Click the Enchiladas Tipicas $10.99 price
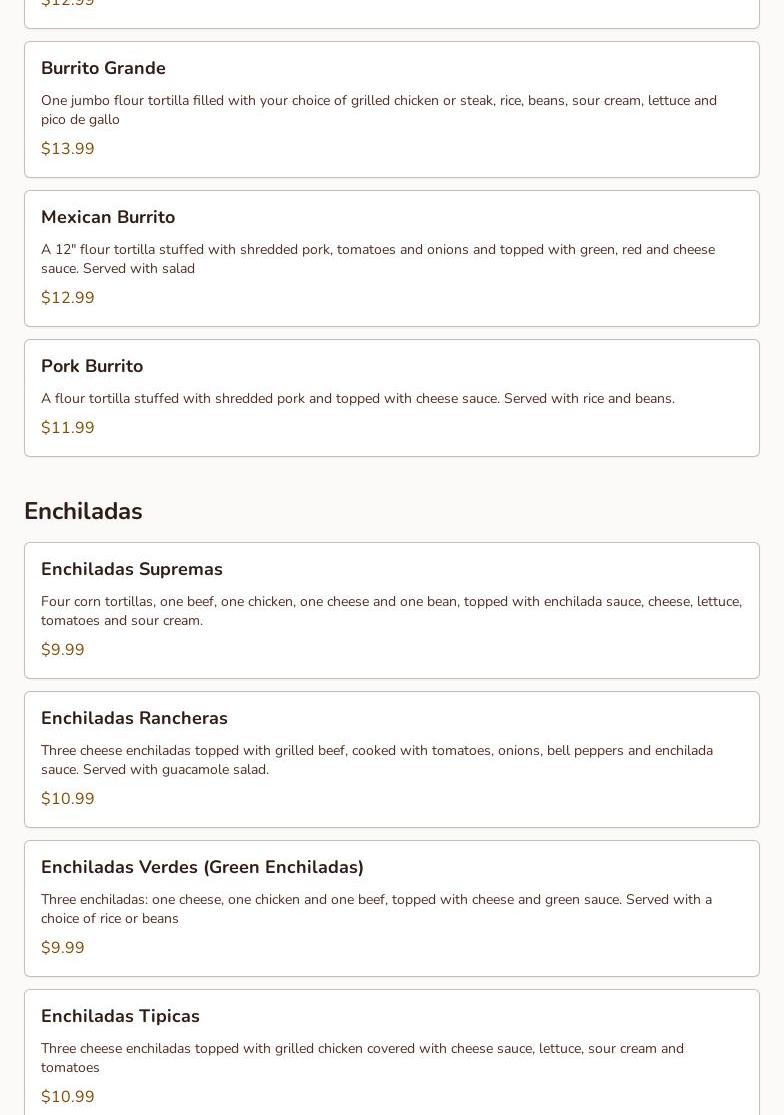Screen dimensions: 784x1115 tap(68, 1097)
